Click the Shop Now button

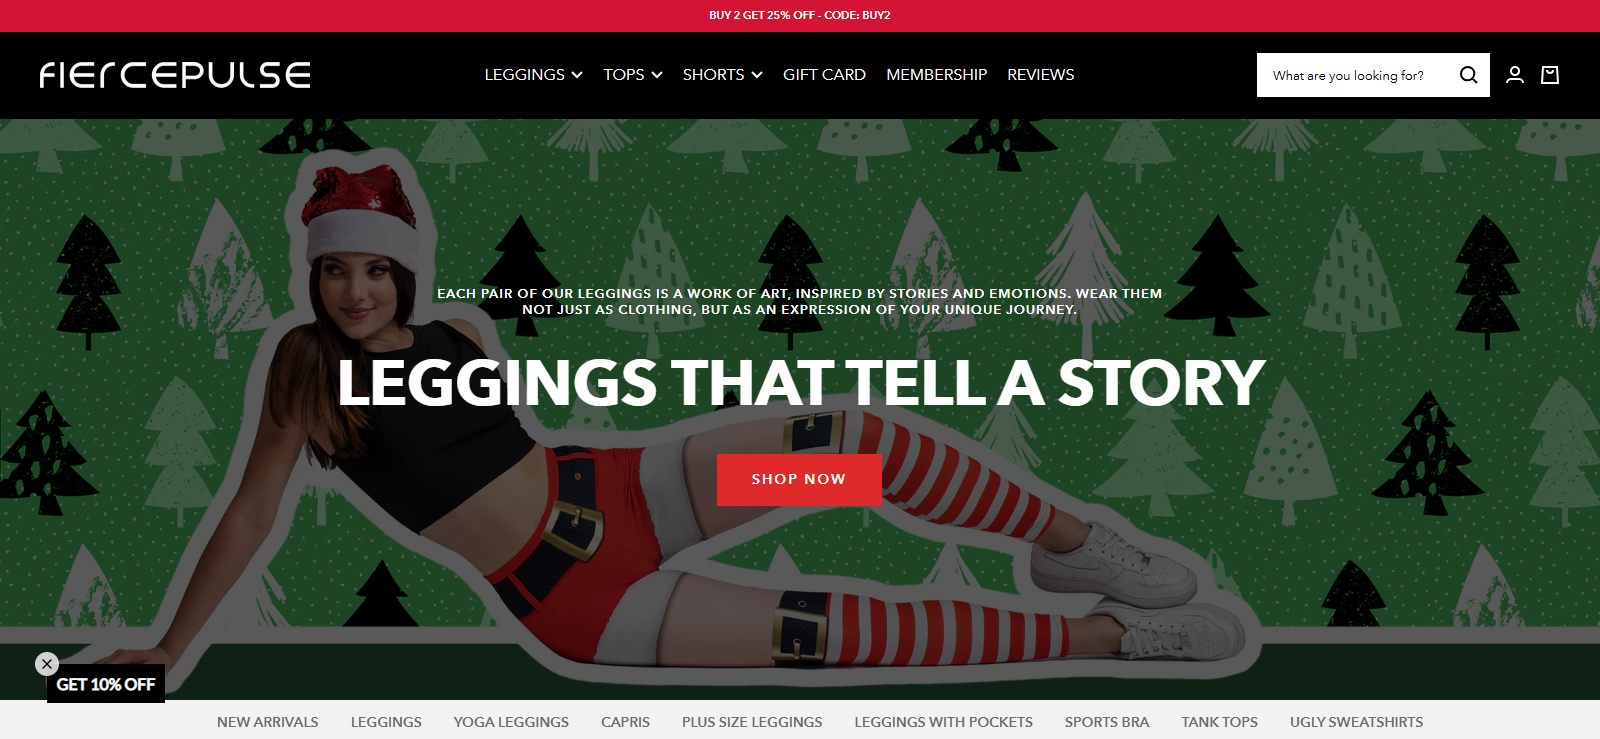pos(799,479)
